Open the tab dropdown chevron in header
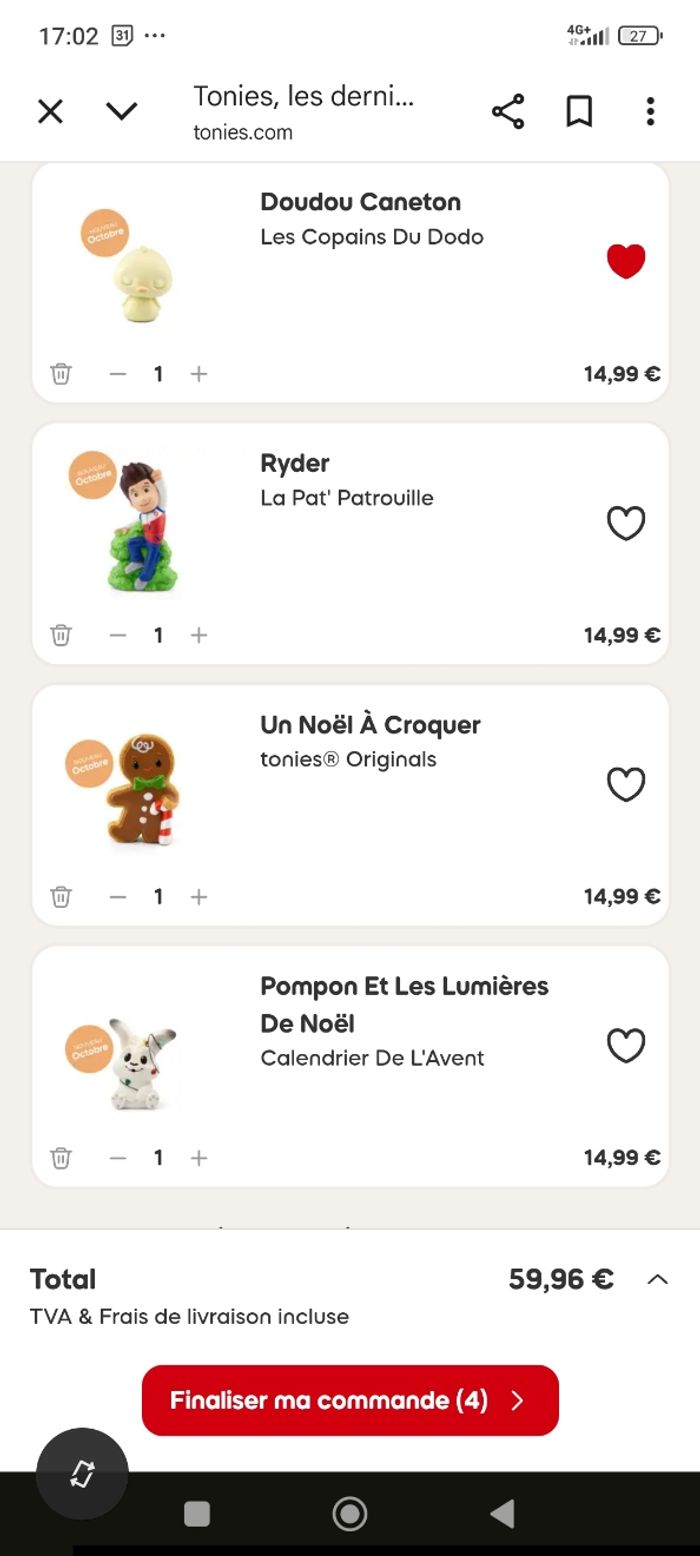The image size is (700, 1556). [121, 112]
